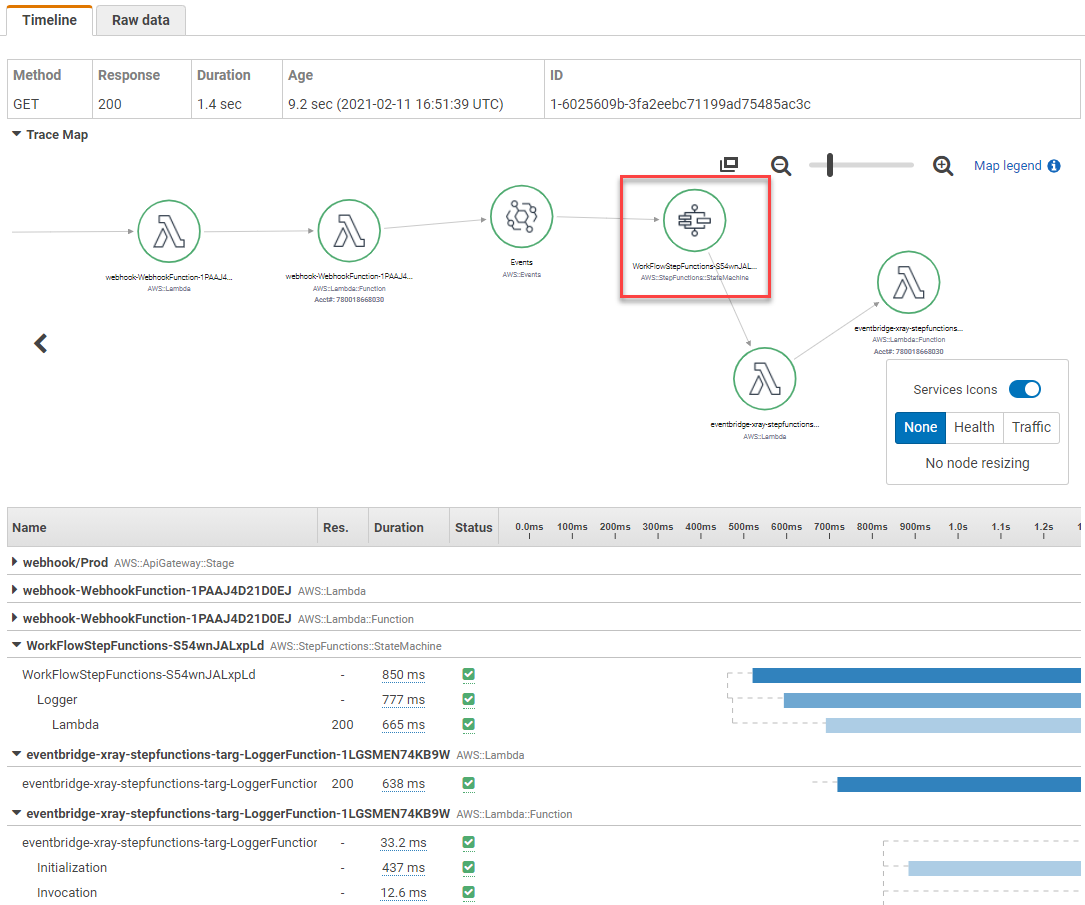Switch to the Raw data tab
1085x905 pixels.
point(140,20)
